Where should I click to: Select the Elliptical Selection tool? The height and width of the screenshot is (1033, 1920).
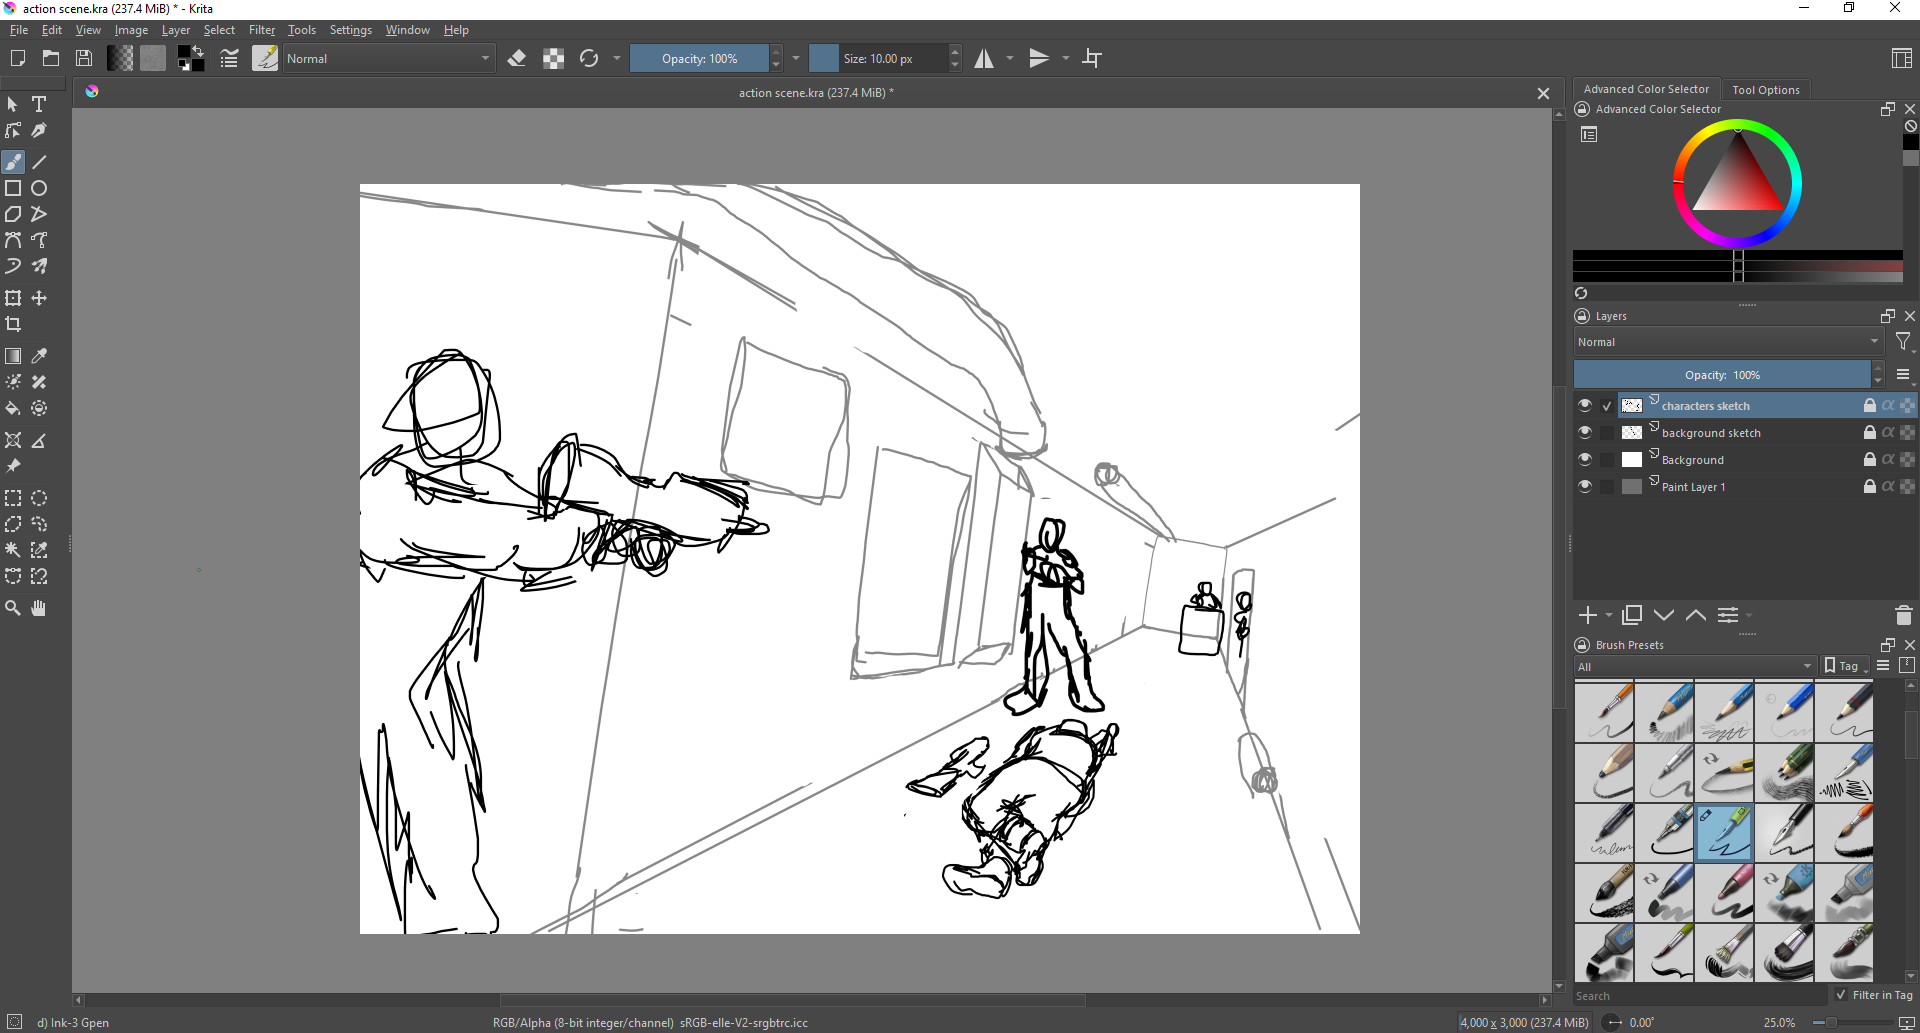click(x=39, y=498)
